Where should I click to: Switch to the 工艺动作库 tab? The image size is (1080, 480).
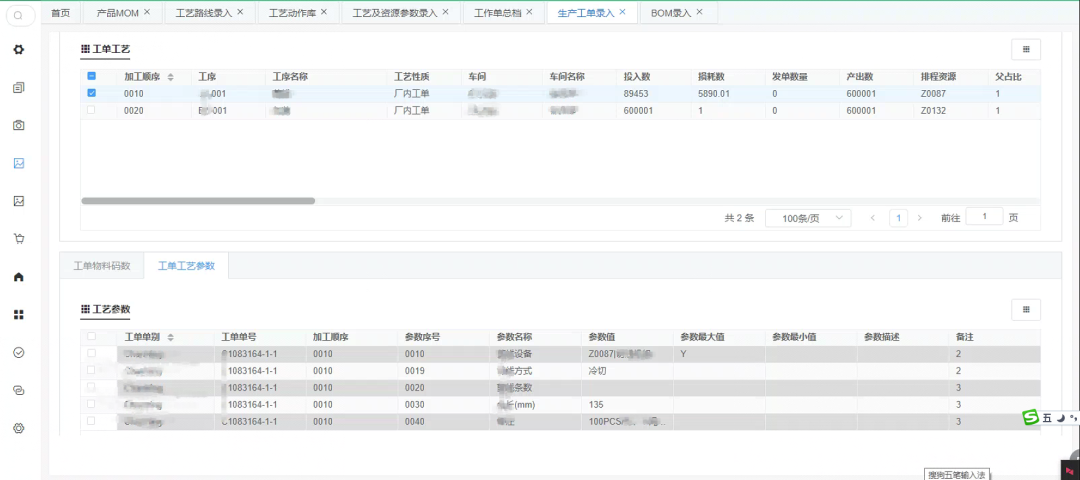click(293, 13)
